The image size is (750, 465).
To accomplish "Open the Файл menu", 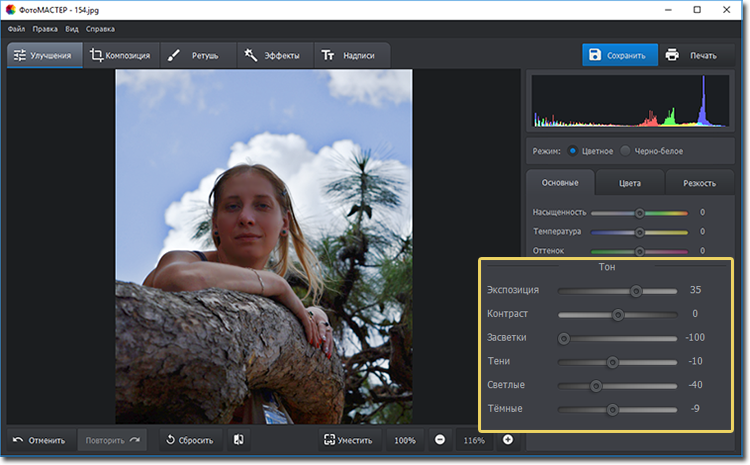I will tap(16, 29).
